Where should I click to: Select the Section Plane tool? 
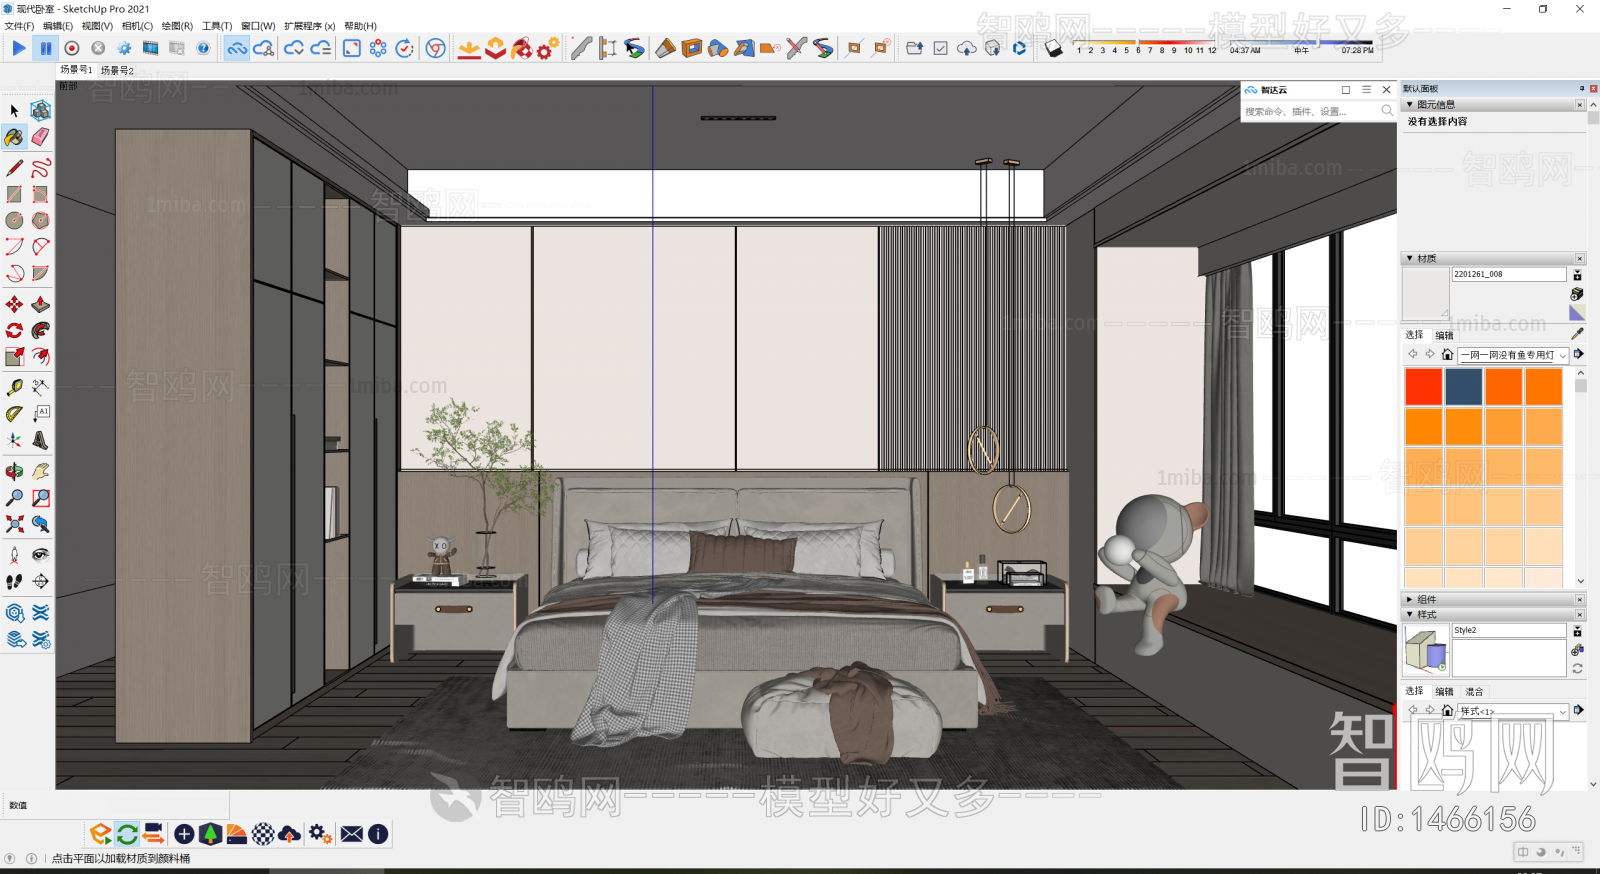point(40,581)
